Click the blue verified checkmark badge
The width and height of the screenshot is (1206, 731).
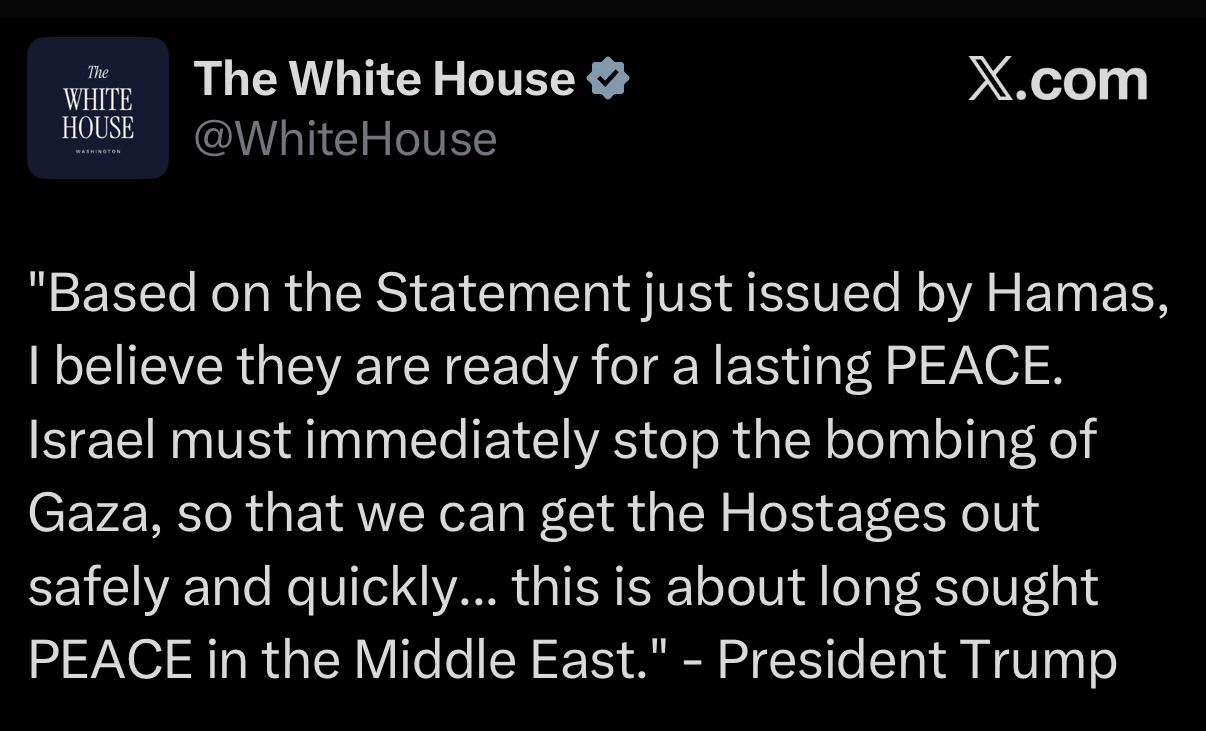pyautogui.click(x=607, y=79)
